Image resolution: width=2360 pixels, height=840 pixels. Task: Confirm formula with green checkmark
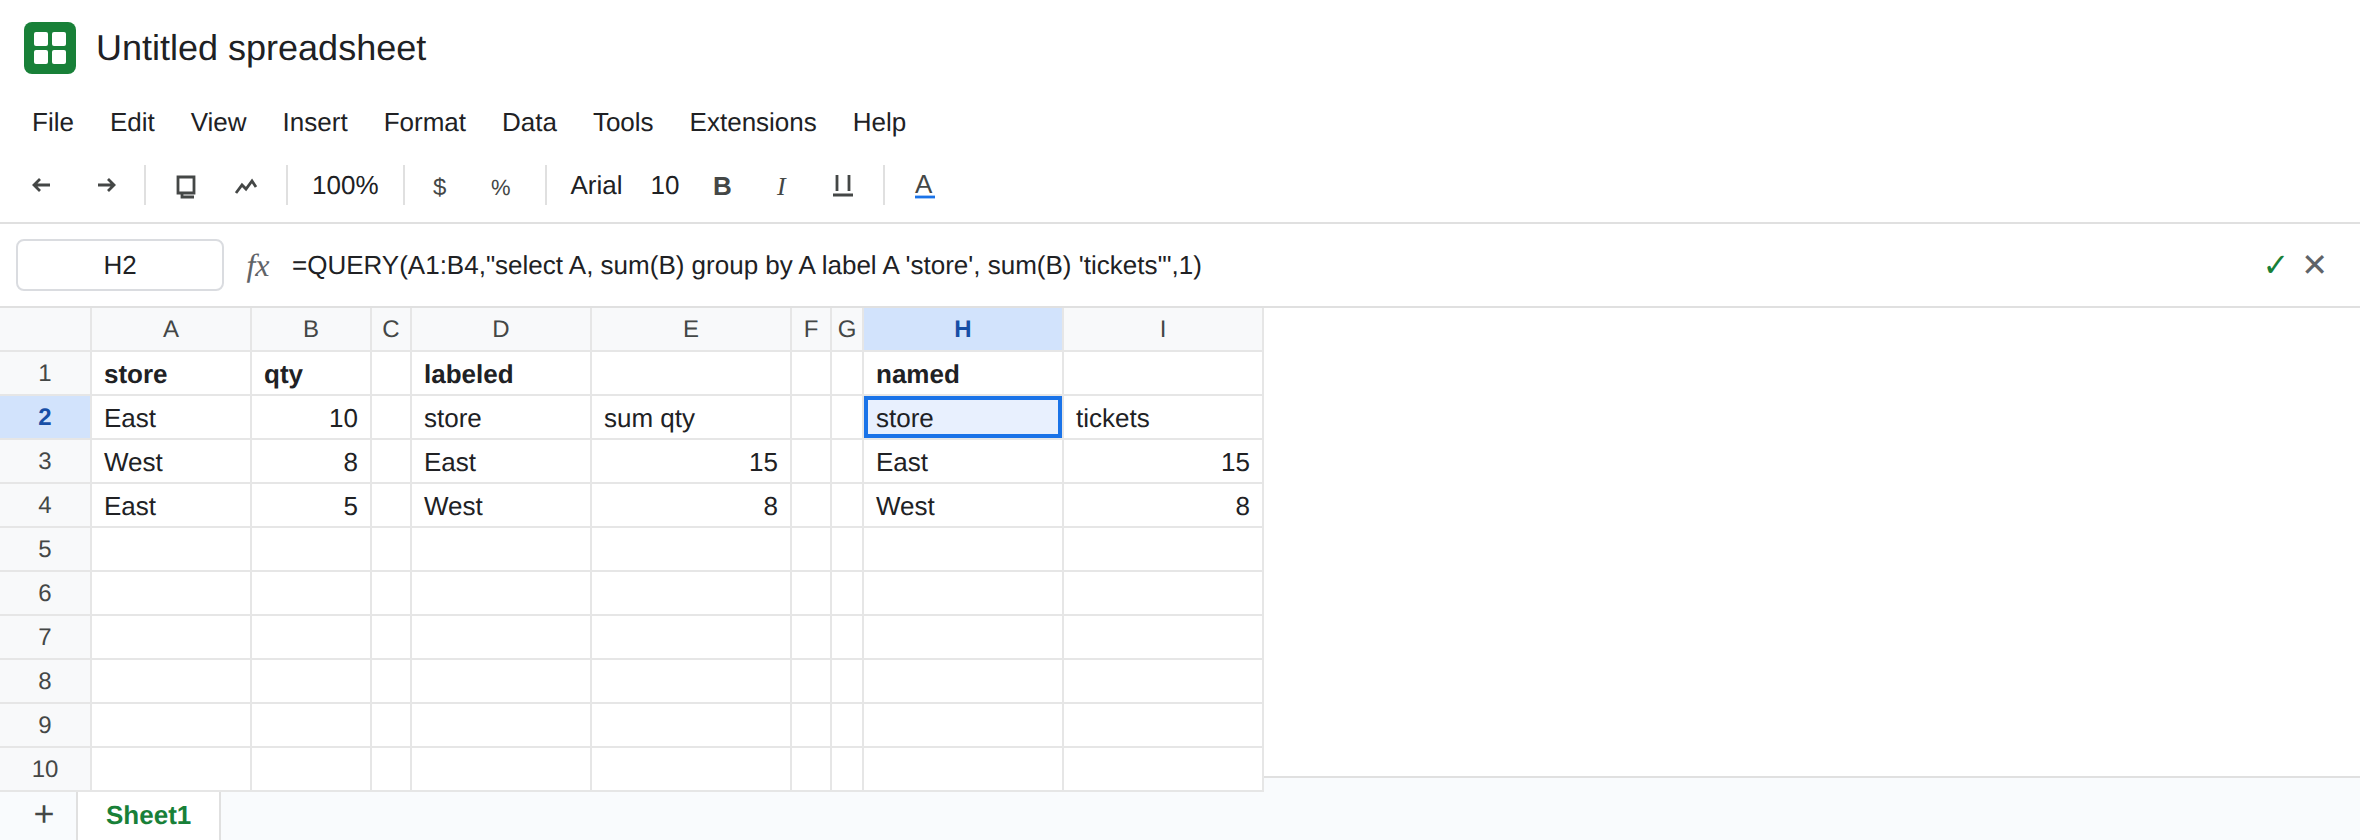coord(2275,265)
